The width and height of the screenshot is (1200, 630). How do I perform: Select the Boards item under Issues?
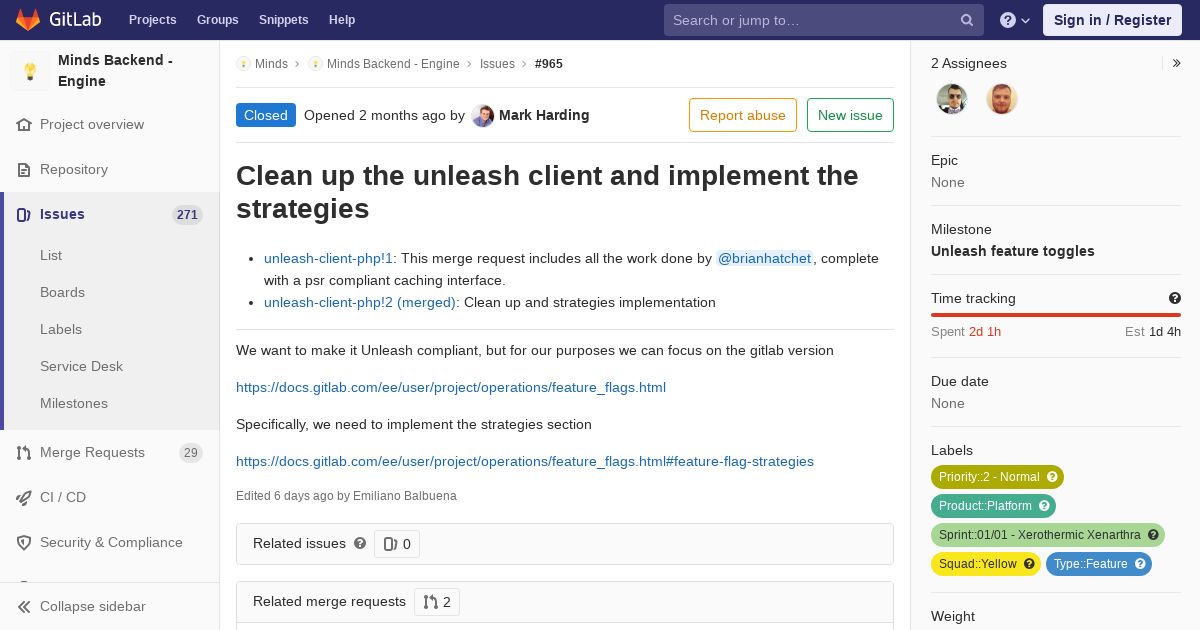pos(62,292)
